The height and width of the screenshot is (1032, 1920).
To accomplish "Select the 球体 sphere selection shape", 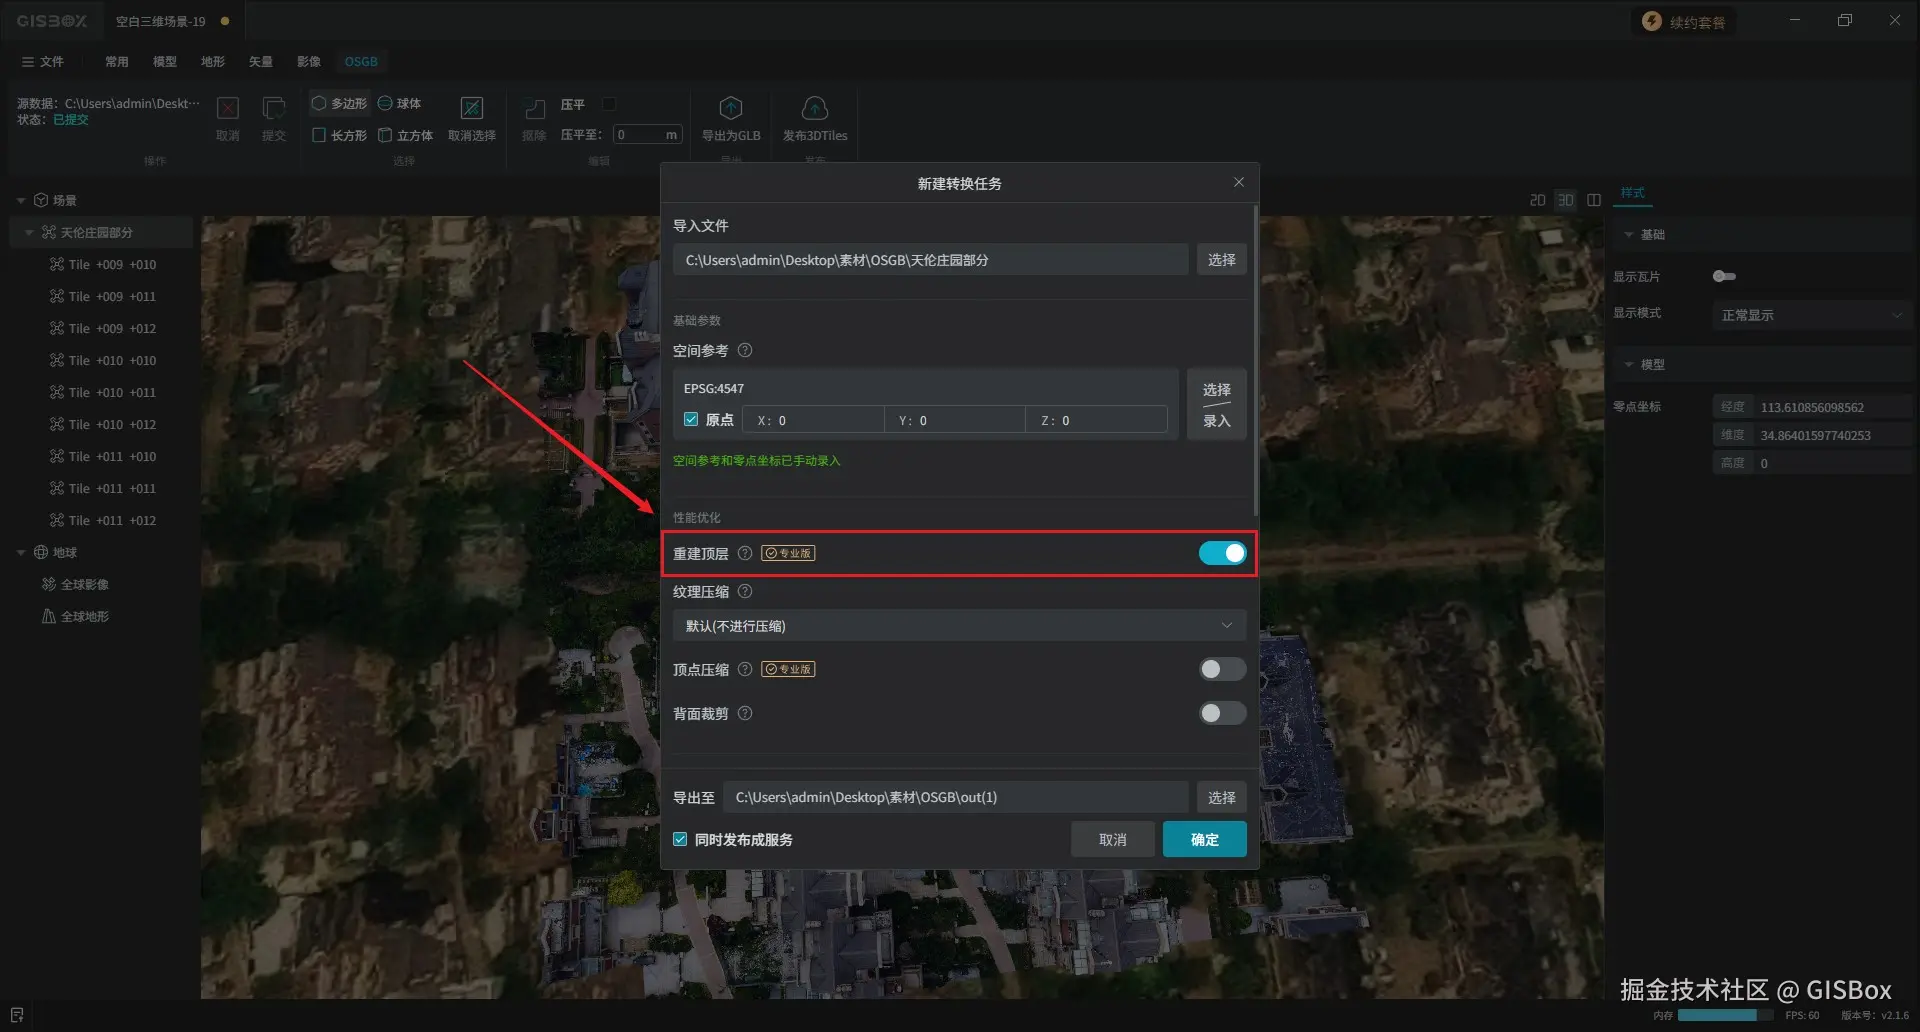I will click(x=399, y=104).
